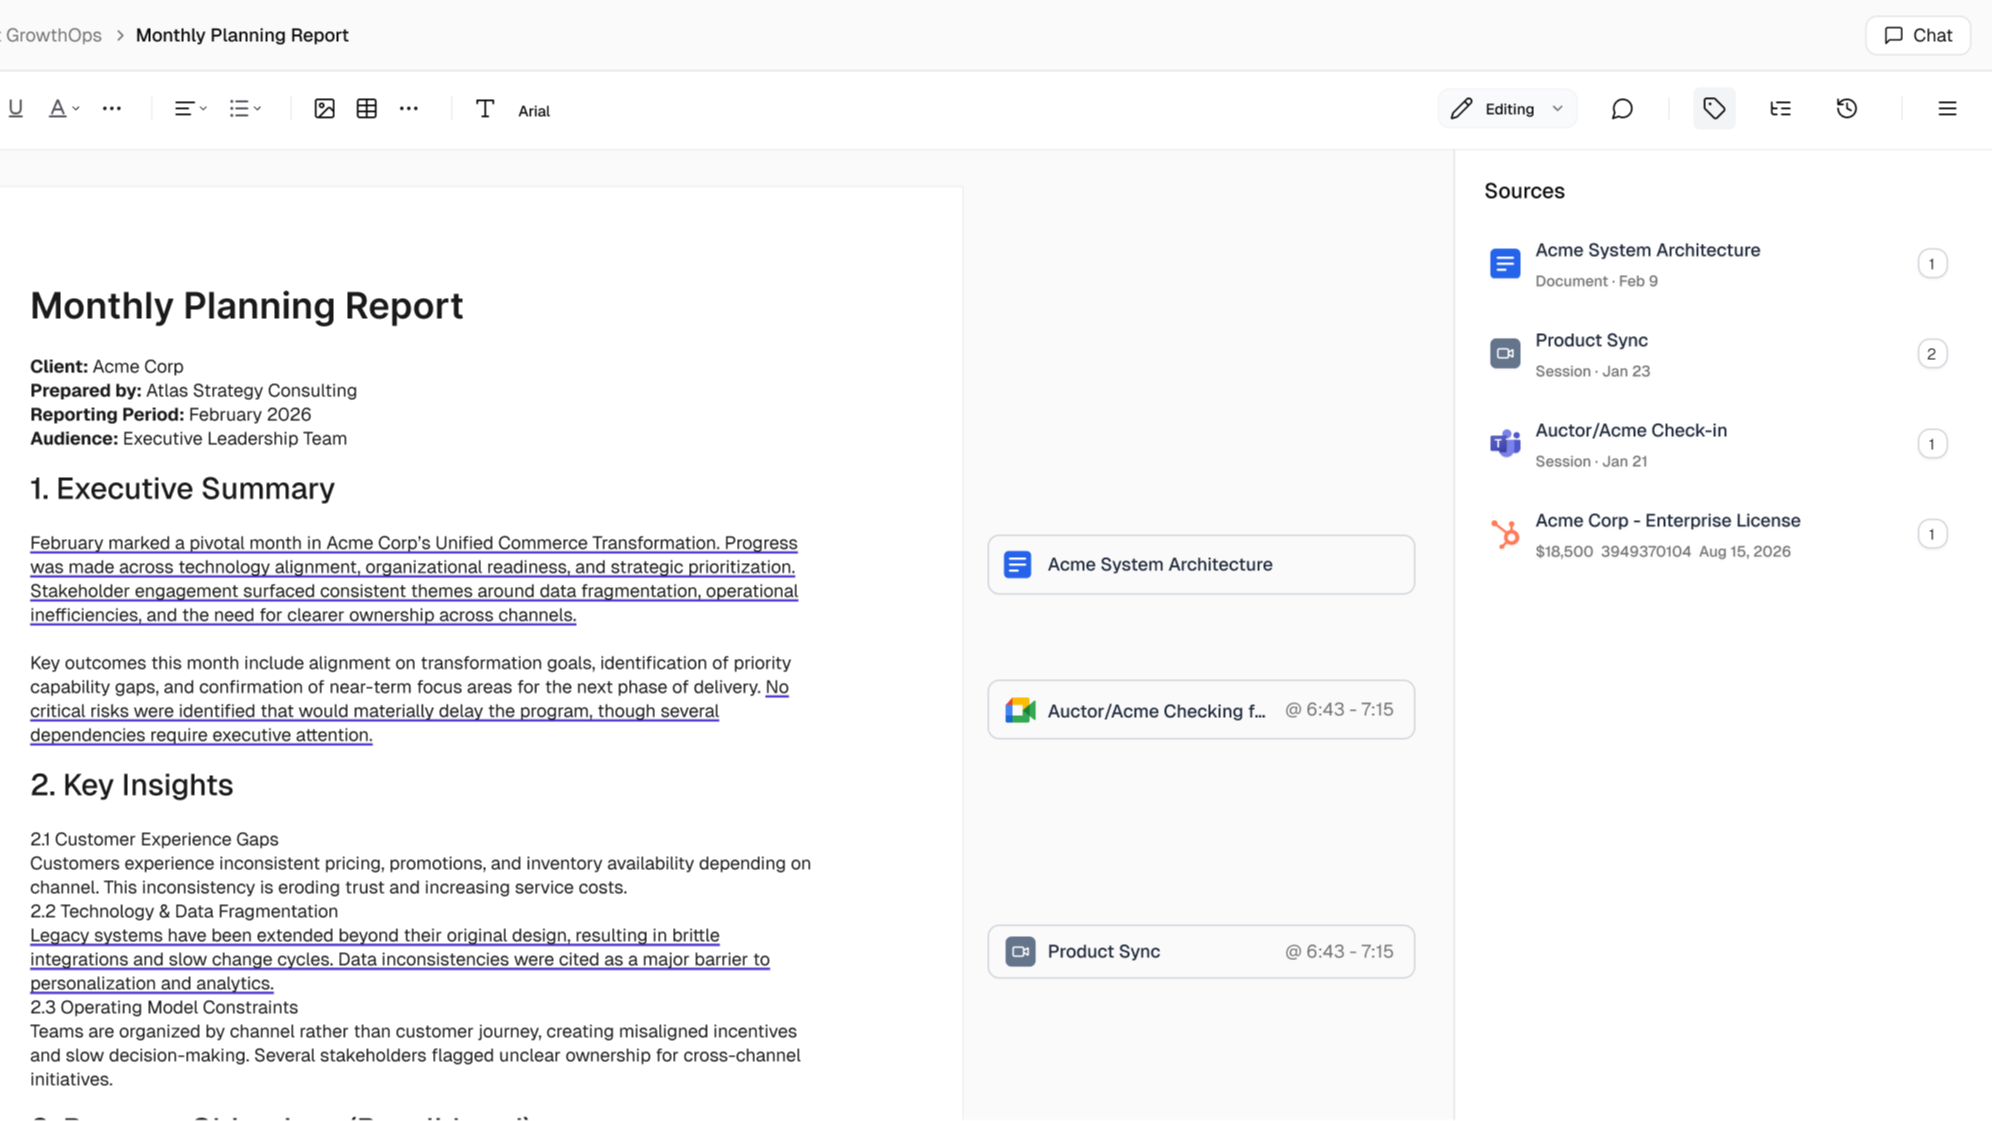Open the Product Sync citation card
The width and height of the screenshot is (1992, 1121).
point(1201,952)
